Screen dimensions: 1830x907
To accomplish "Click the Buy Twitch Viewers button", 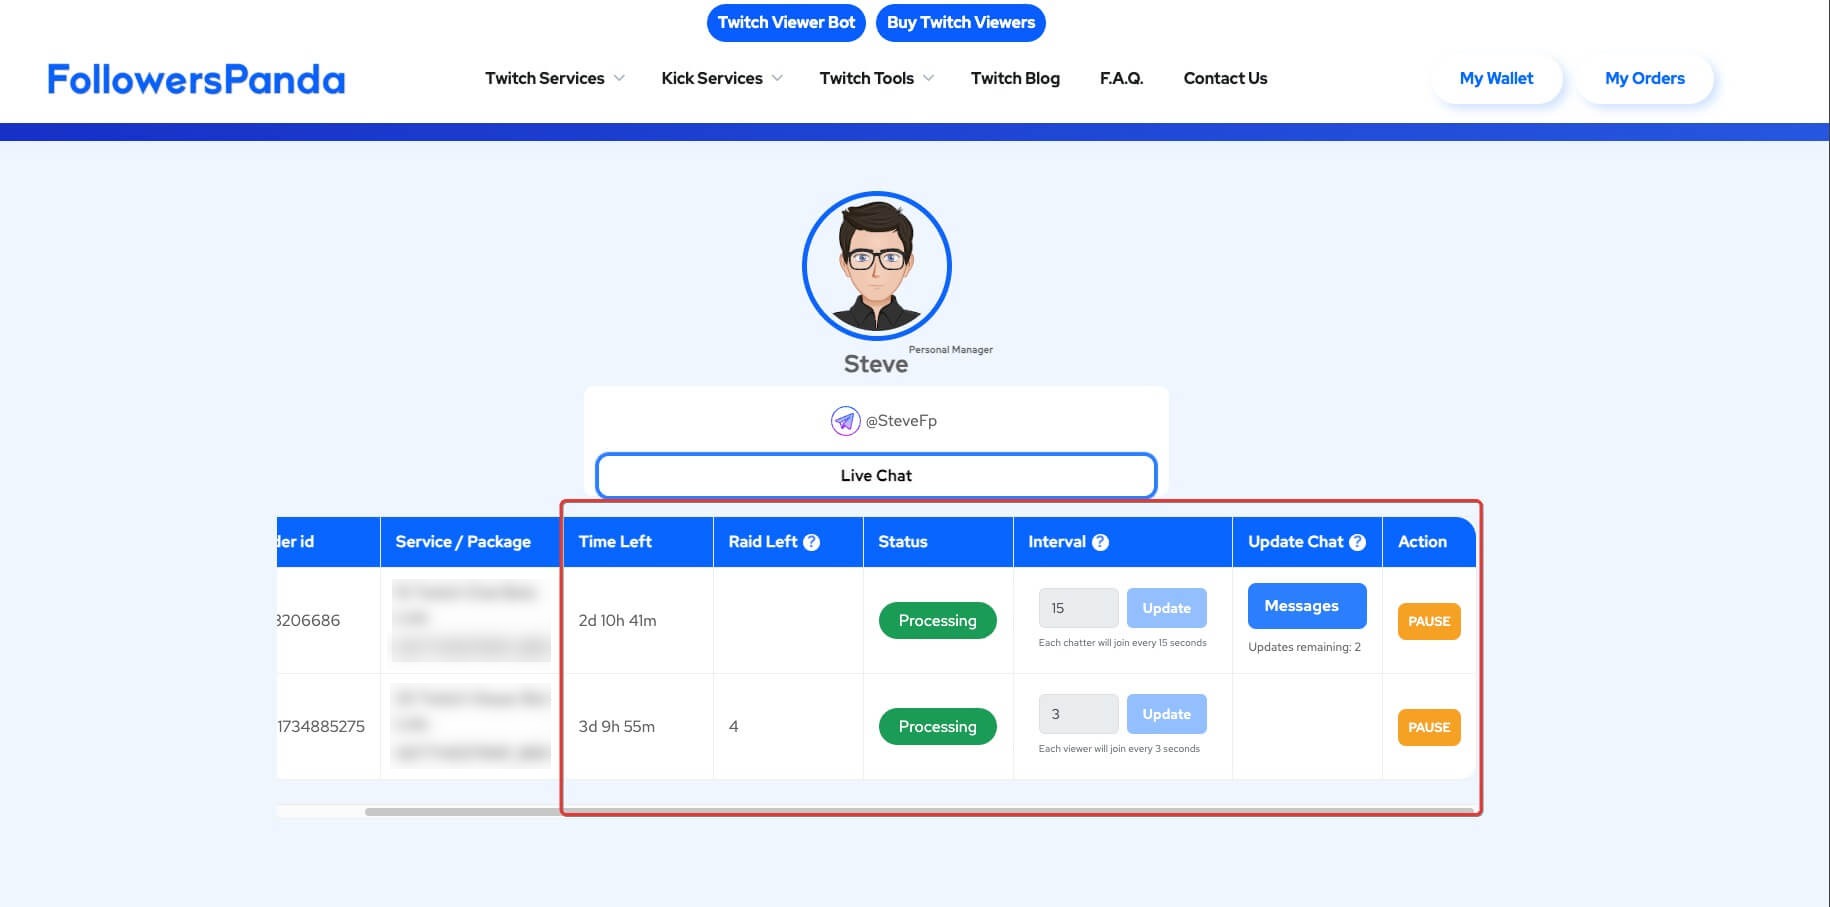I will pyautogui.click(x=961, y=22).
